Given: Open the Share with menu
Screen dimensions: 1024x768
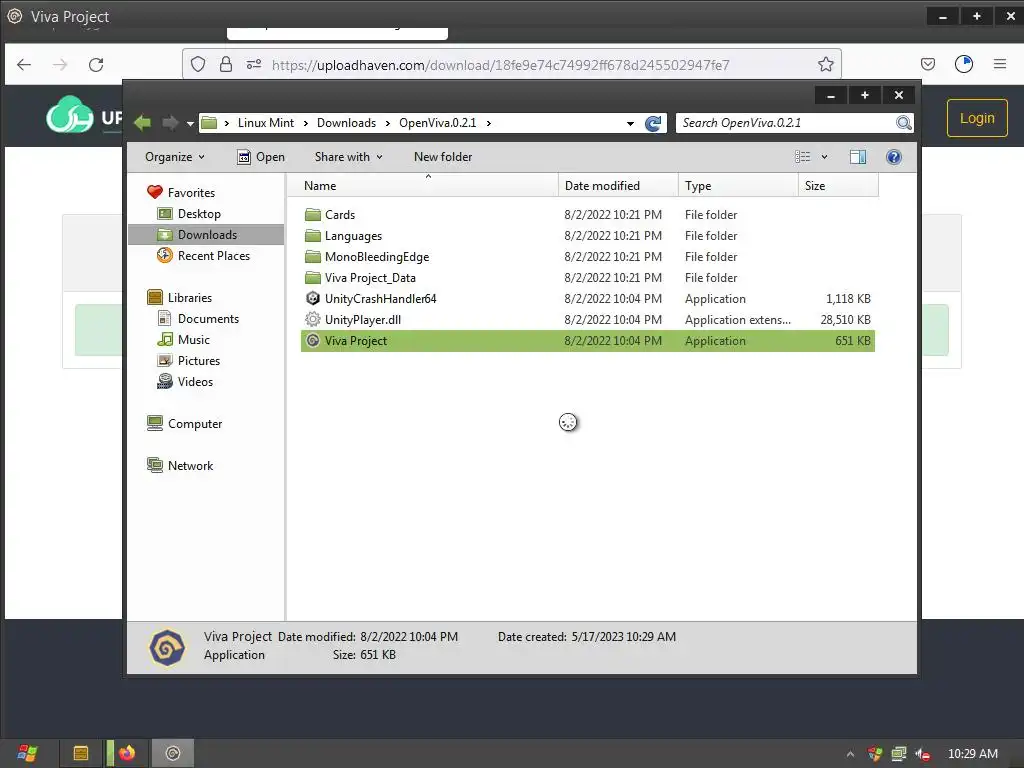Looking at the screenshot, I should (x=349, y=157).
